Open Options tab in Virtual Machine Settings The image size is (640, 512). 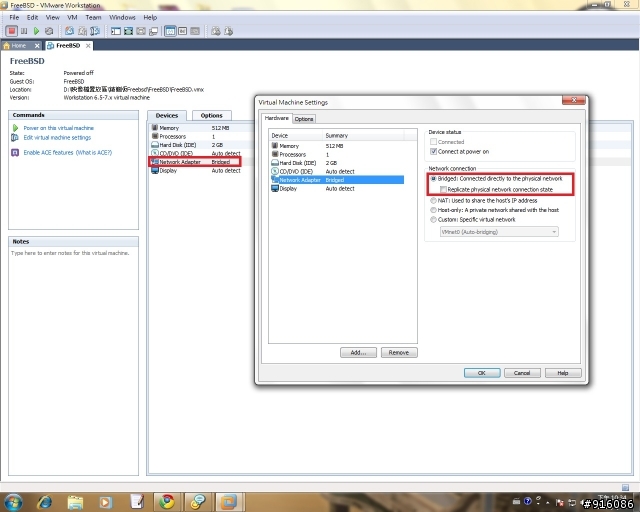coord(304,119)
